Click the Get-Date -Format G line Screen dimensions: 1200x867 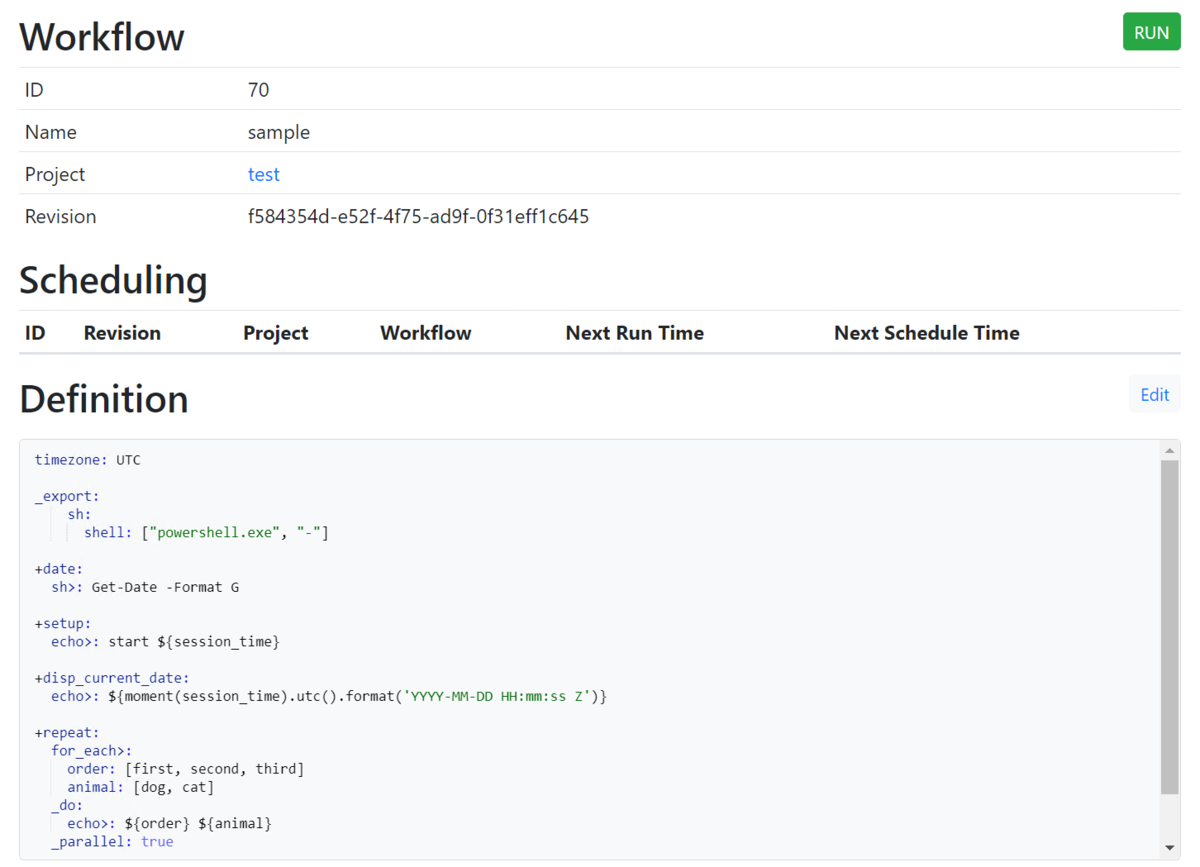pyautogui.click(x=145, y=587)
